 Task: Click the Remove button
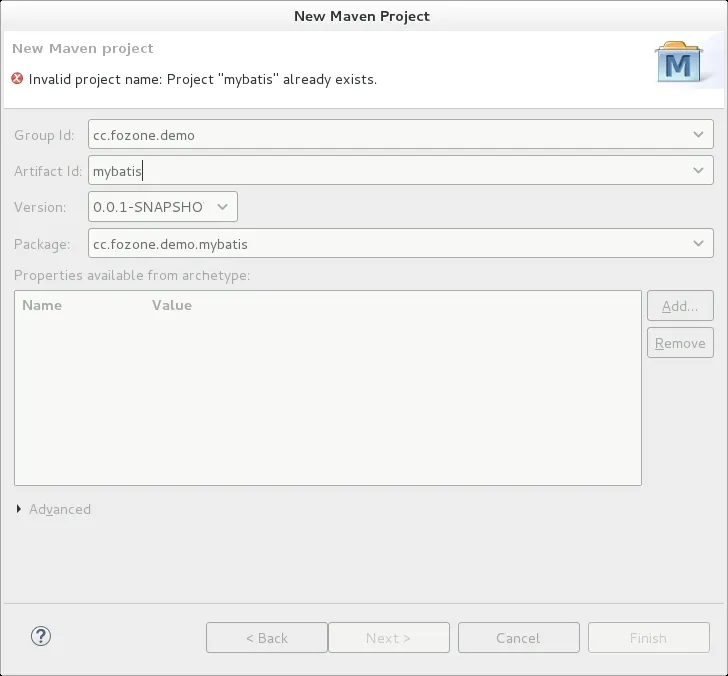[680, 343]
